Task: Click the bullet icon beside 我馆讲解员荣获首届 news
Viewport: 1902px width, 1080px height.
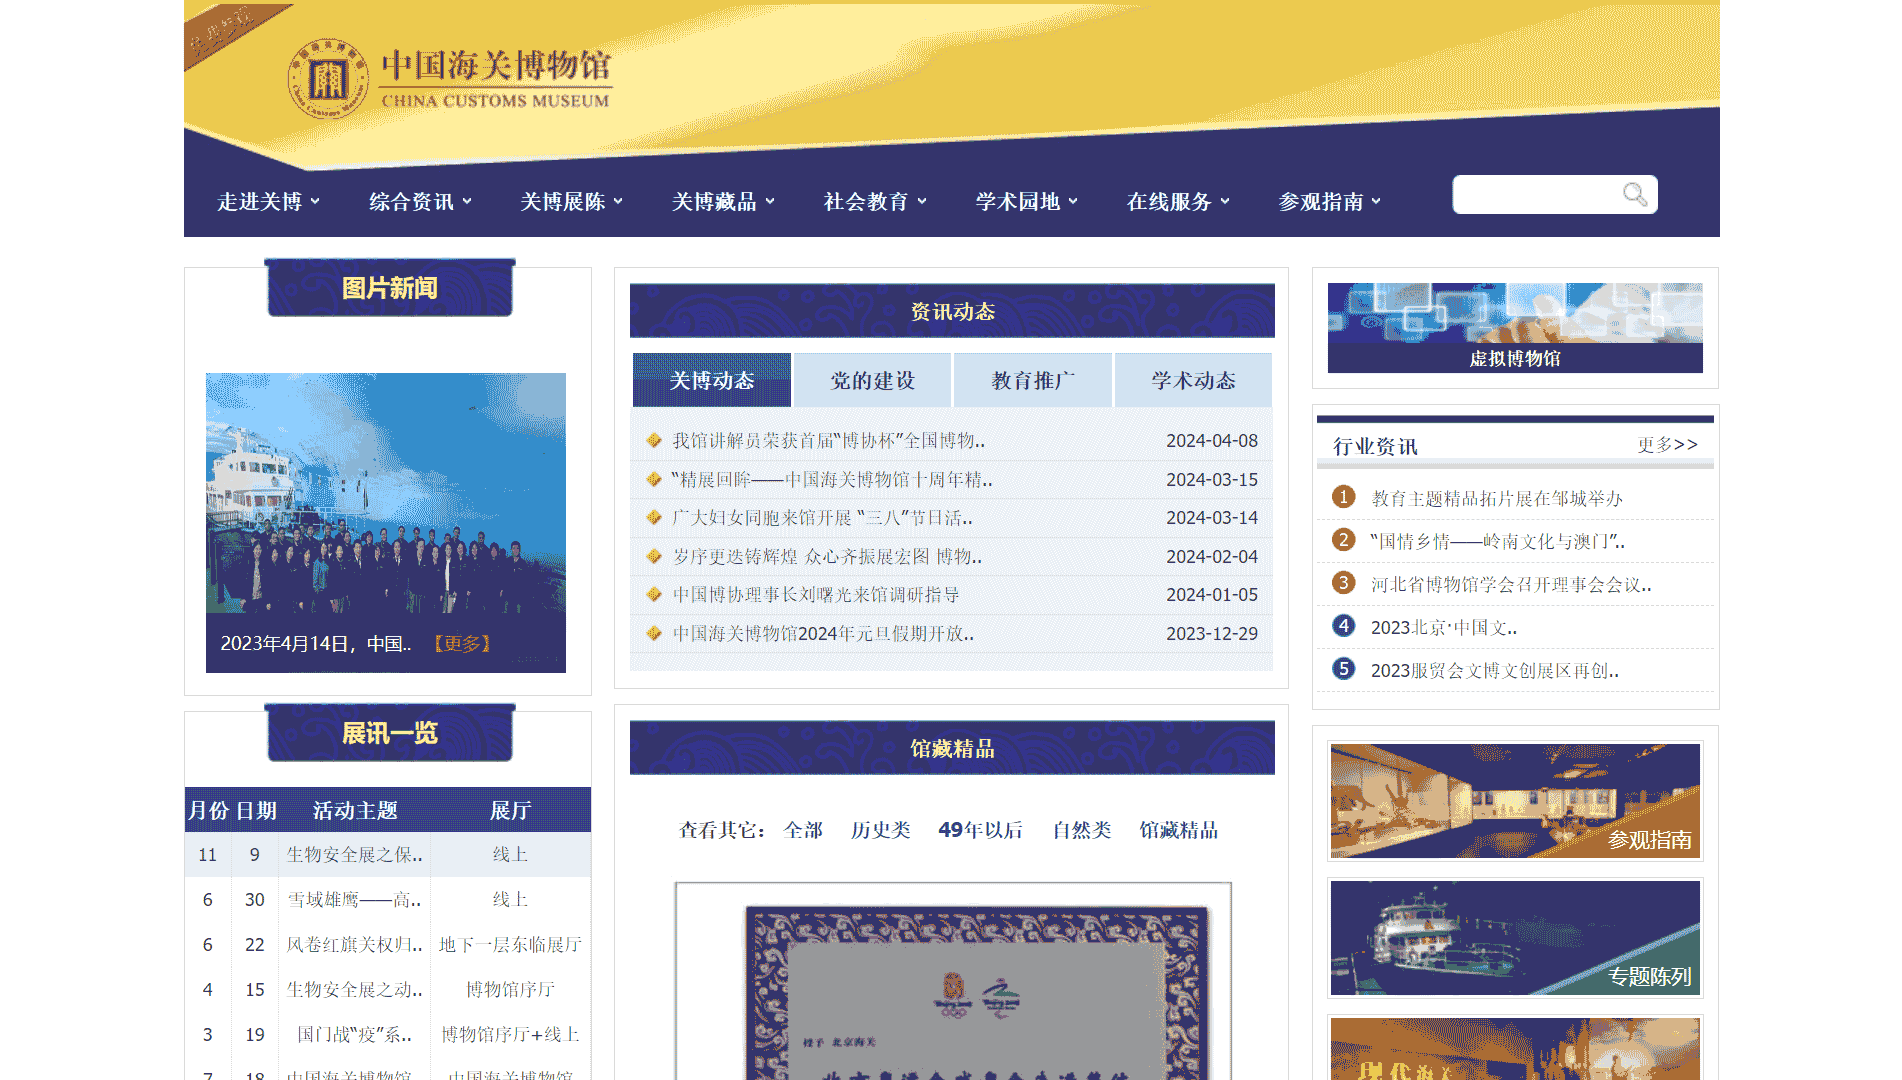Action: tap(654, 440)
